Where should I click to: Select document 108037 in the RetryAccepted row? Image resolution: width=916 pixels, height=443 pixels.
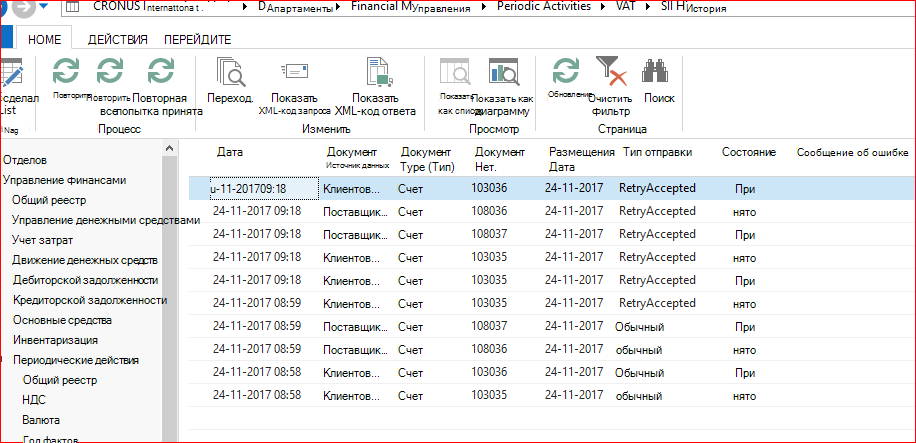tap(489, 234)
